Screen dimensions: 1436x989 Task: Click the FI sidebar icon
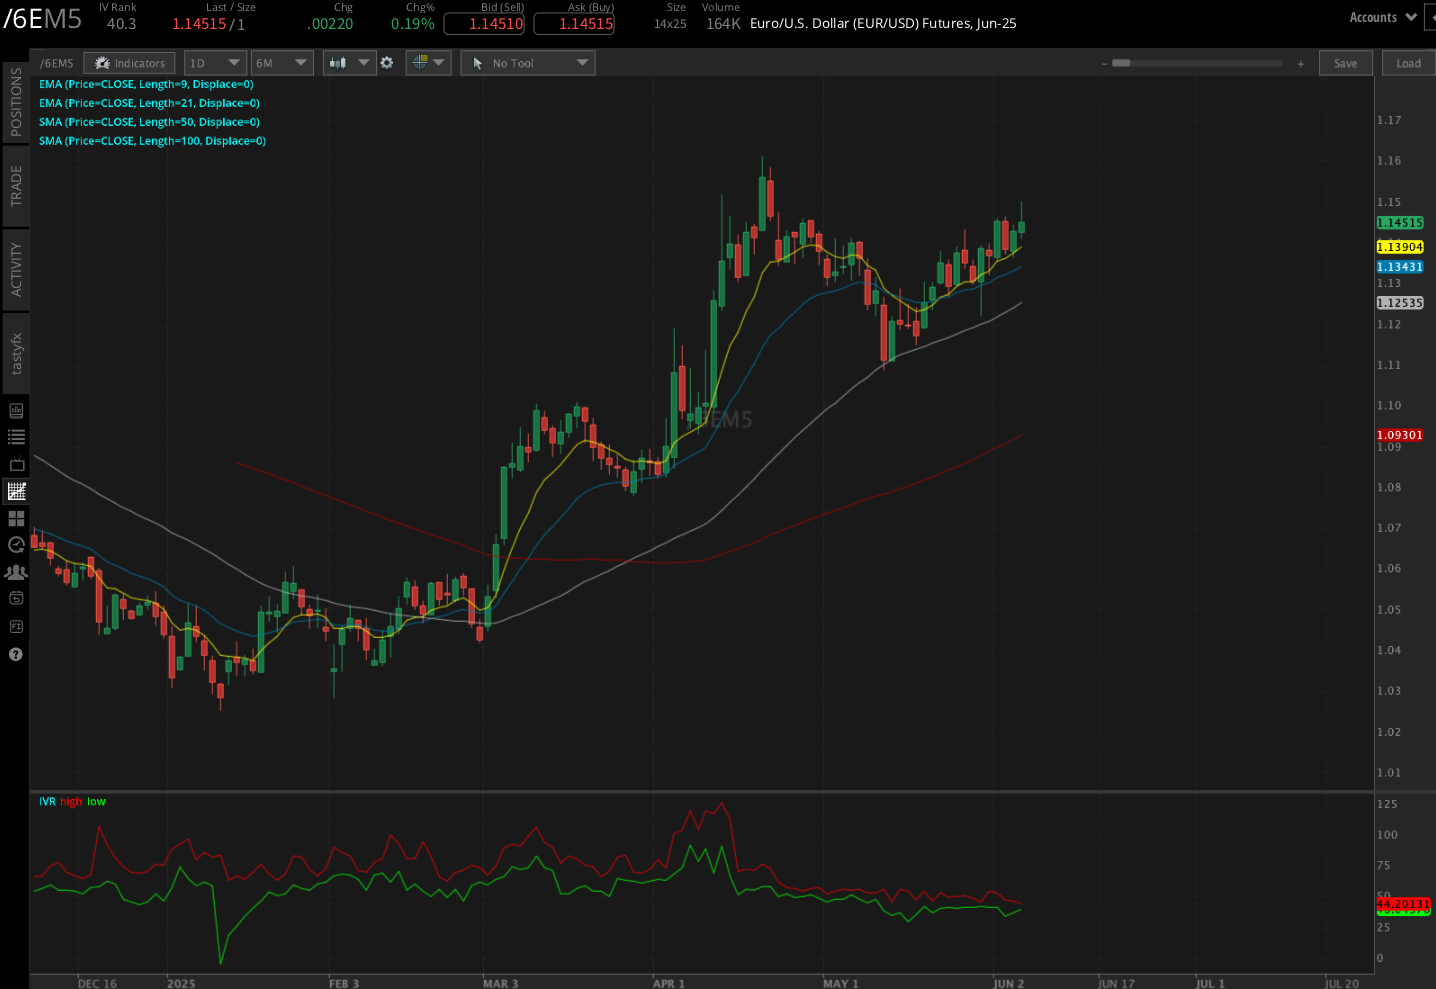point(15,626)
